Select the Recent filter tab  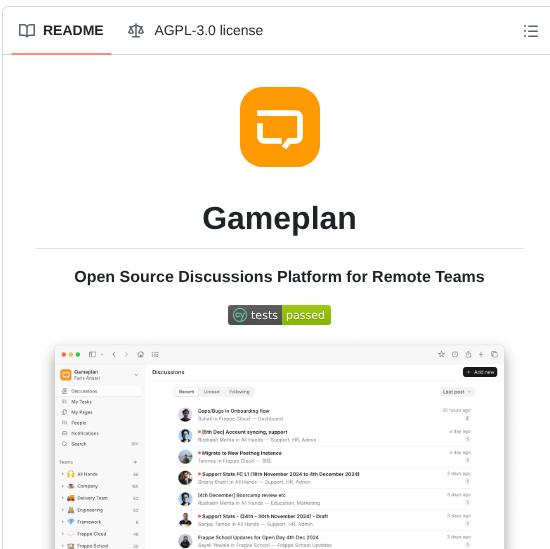(x=186, y=392)
